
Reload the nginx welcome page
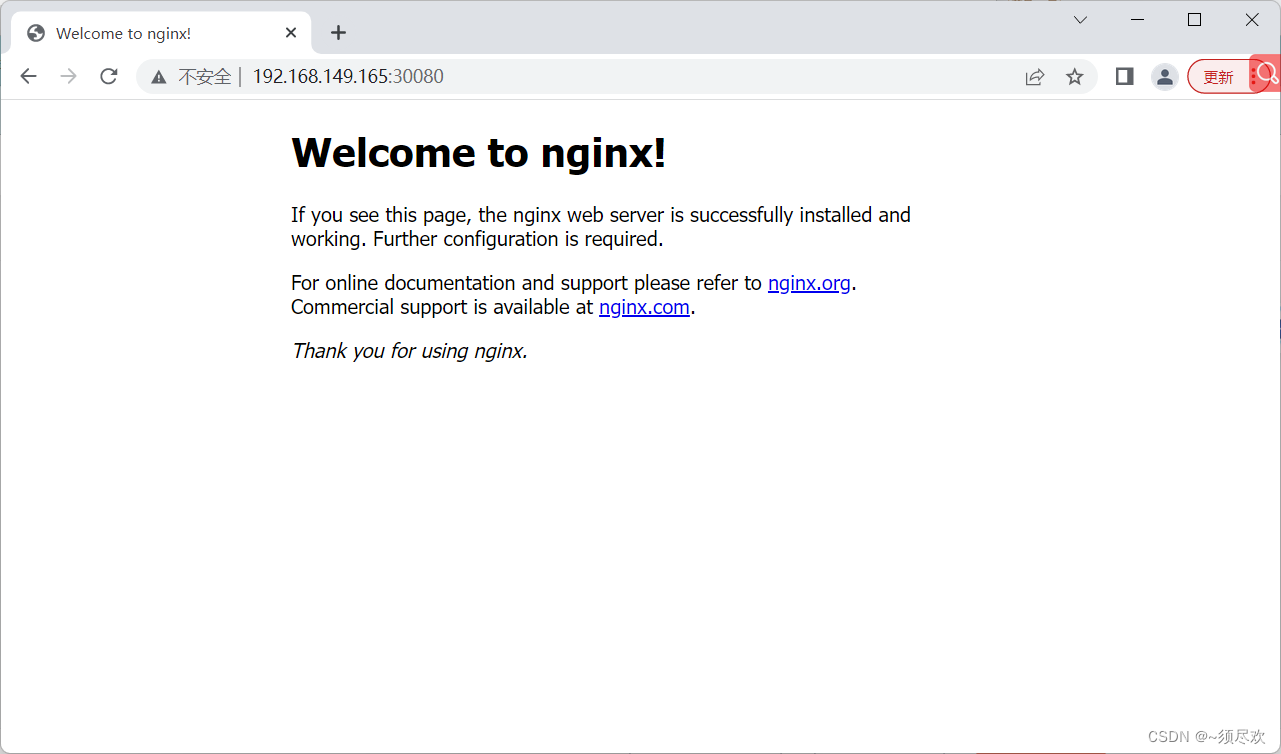(x=109, y=76)
